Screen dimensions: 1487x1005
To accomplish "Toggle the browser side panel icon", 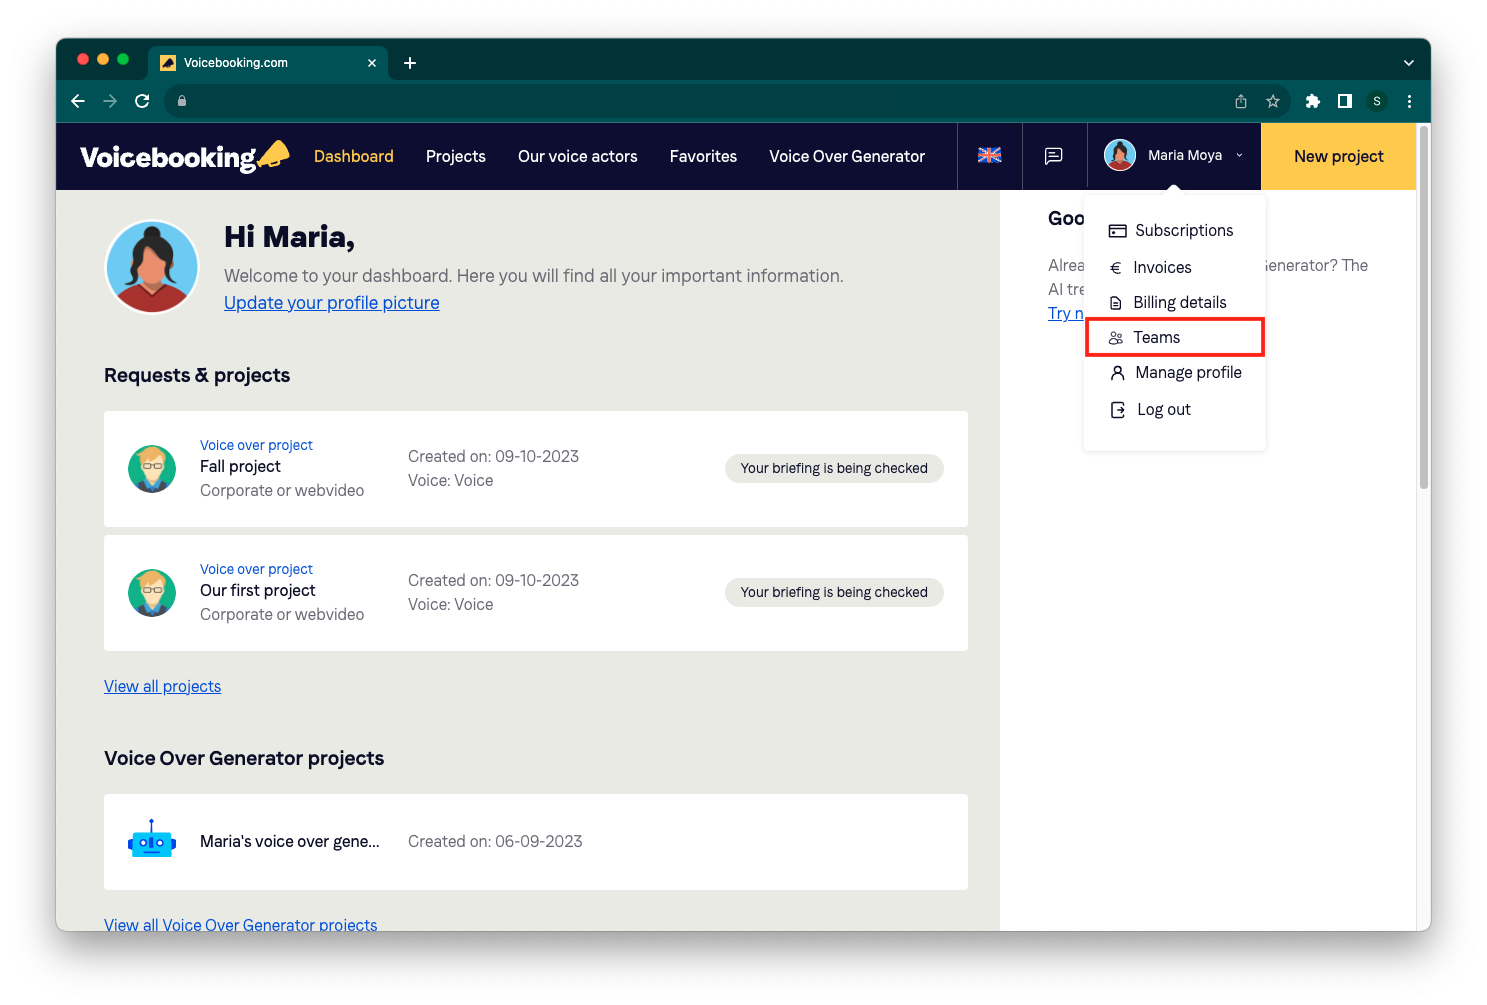I will click(x=1344, y=101).
